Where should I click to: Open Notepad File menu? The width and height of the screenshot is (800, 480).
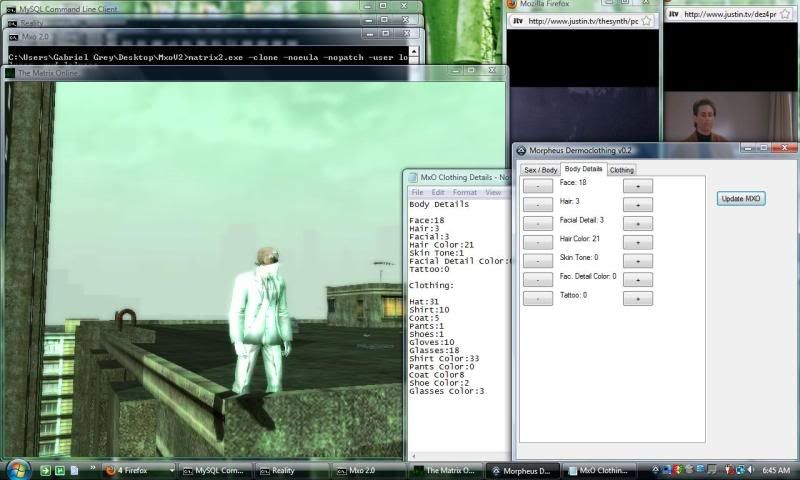click(x=417, y=192)
